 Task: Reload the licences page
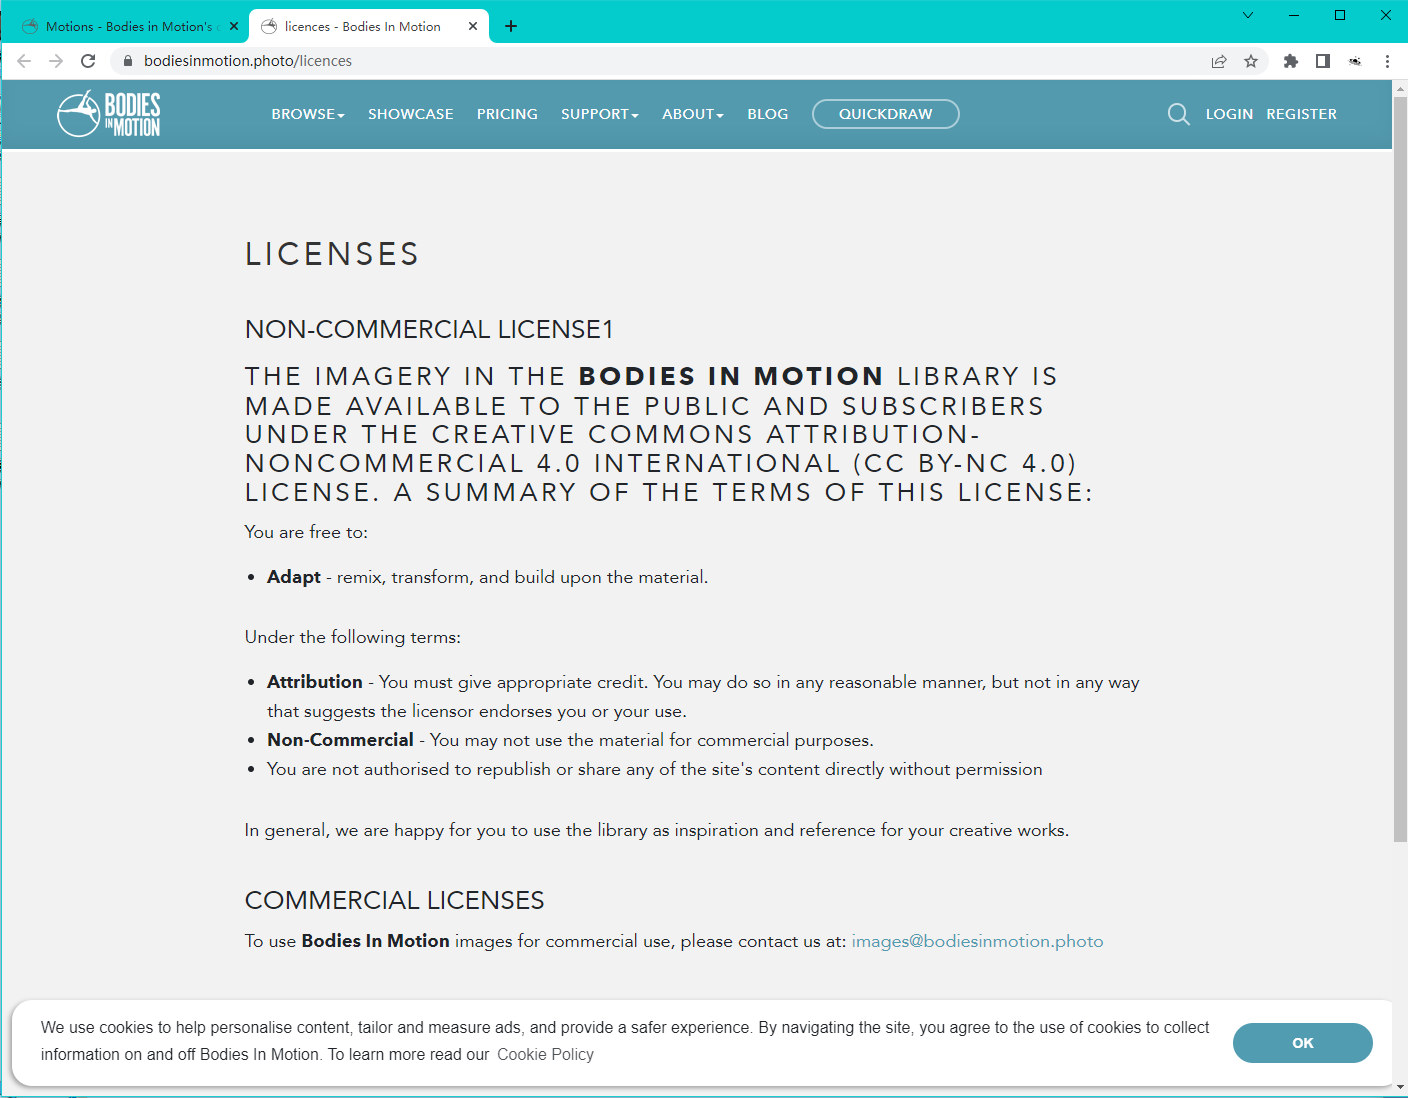(x=88, y=61)
